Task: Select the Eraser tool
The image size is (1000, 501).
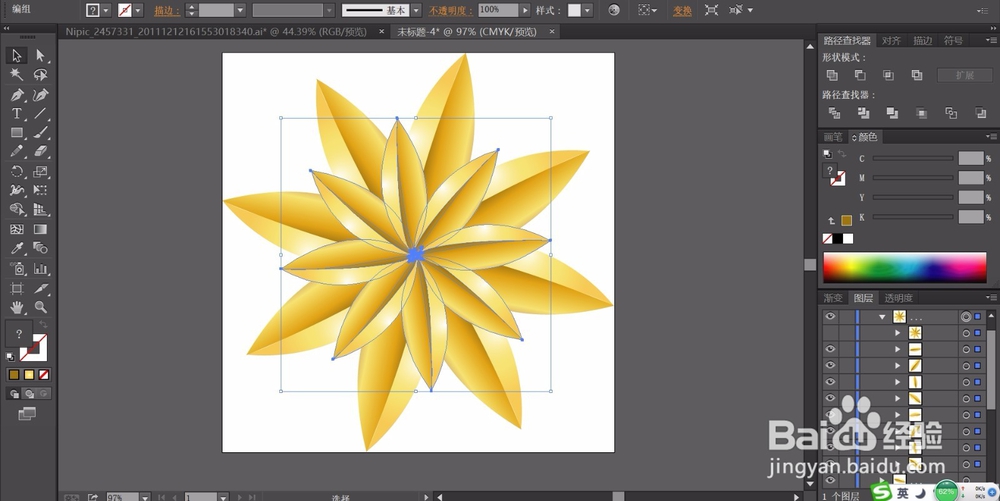Action: tap(41, 152)
